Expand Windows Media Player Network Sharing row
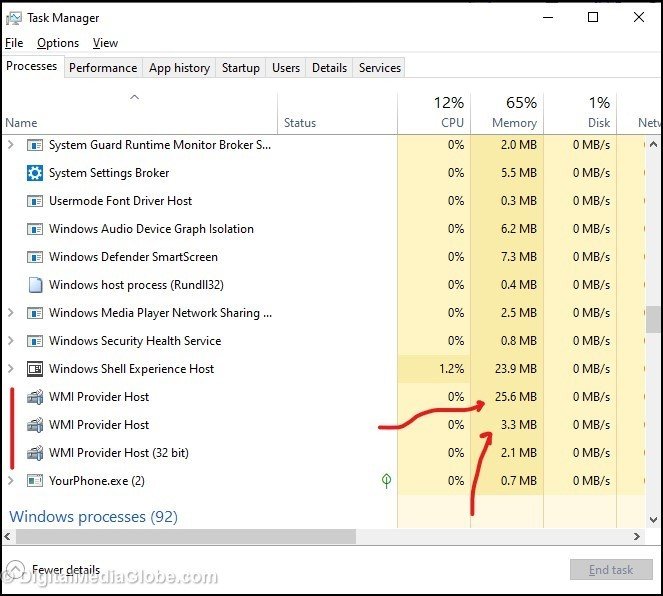 pyautogui.click(x=11, y=313)
